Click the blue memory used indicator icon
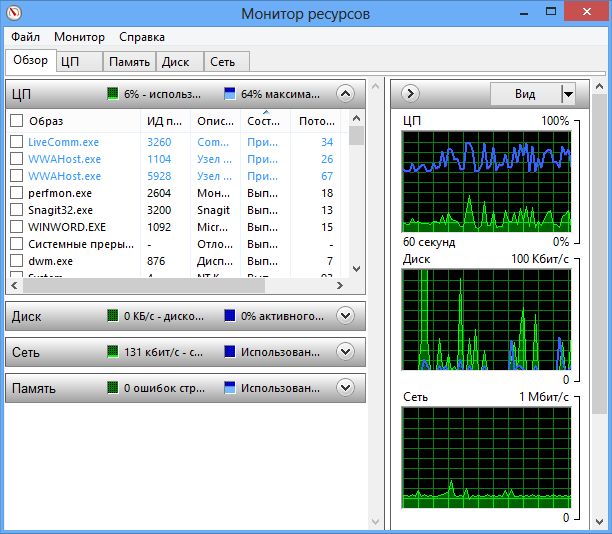612x534 pixels. pos(231,388)
